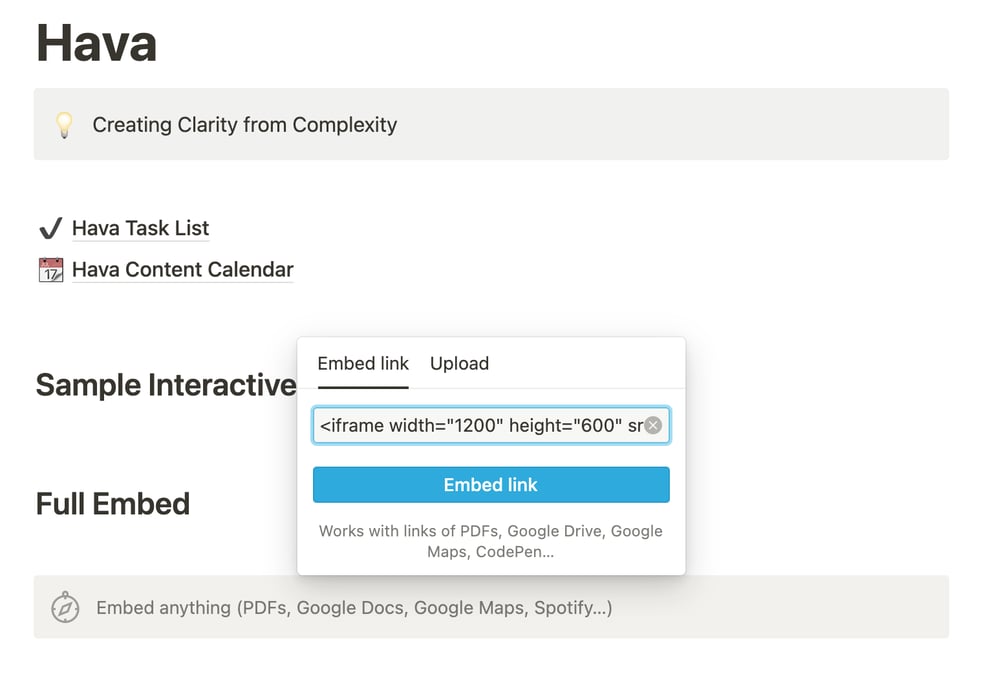Click the PDFs and Google Drive help text
The image size is (988, 676).
(490, 541)
